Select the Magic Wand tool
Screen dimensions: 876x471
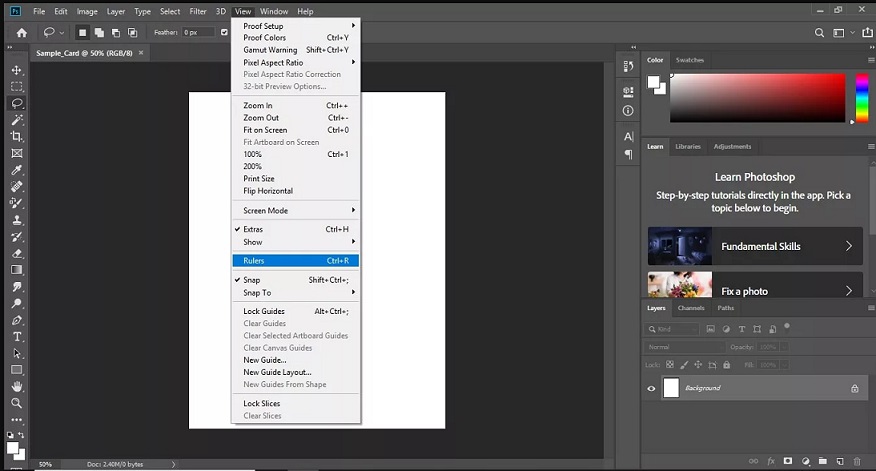point(17,120)
